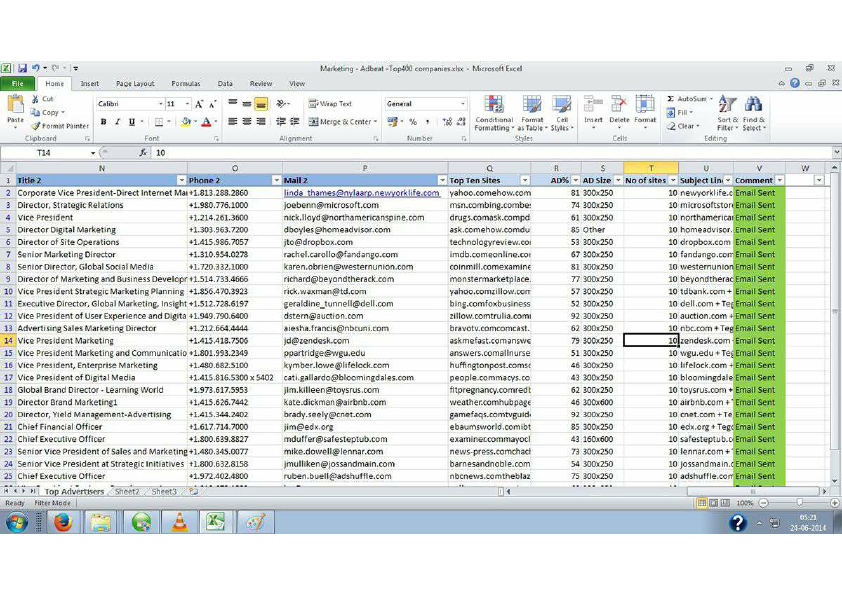The width and height of the screenshot is (842, 595).
Task: Apply the Fill Color bucket
Action: tap(185, 121)
